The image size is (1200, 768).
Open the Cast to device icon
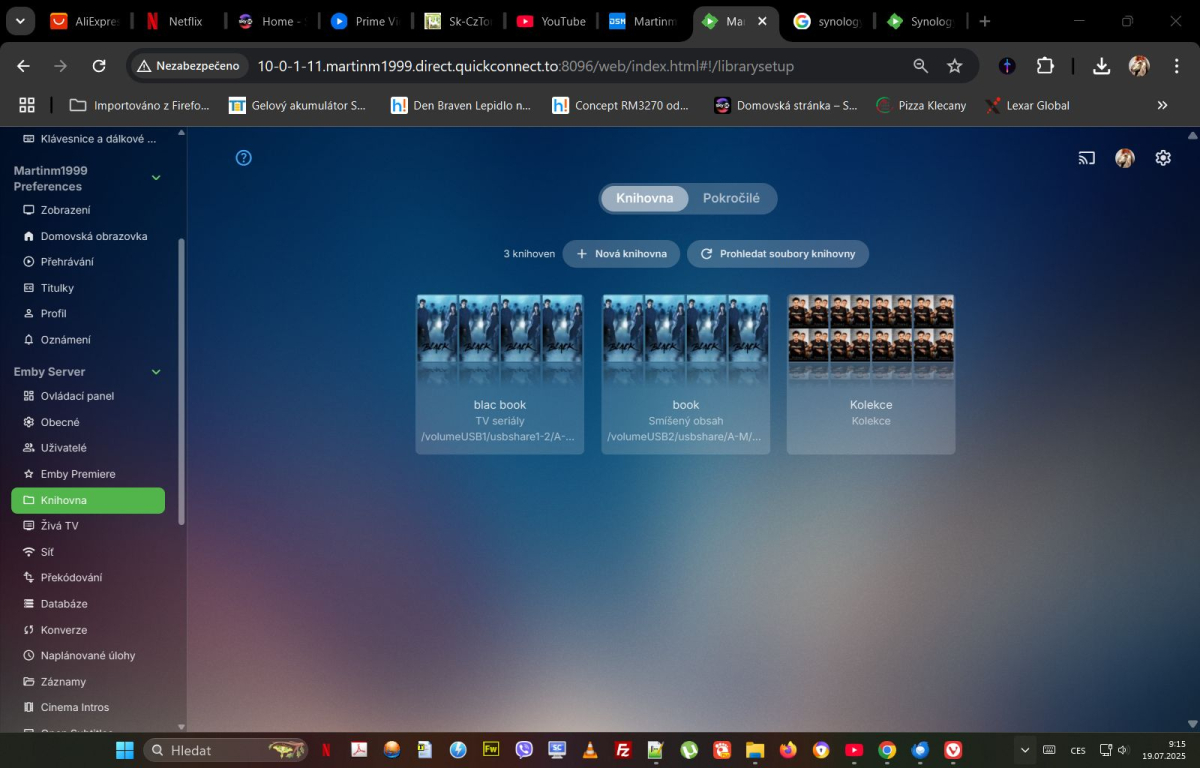click(1087, 157)
